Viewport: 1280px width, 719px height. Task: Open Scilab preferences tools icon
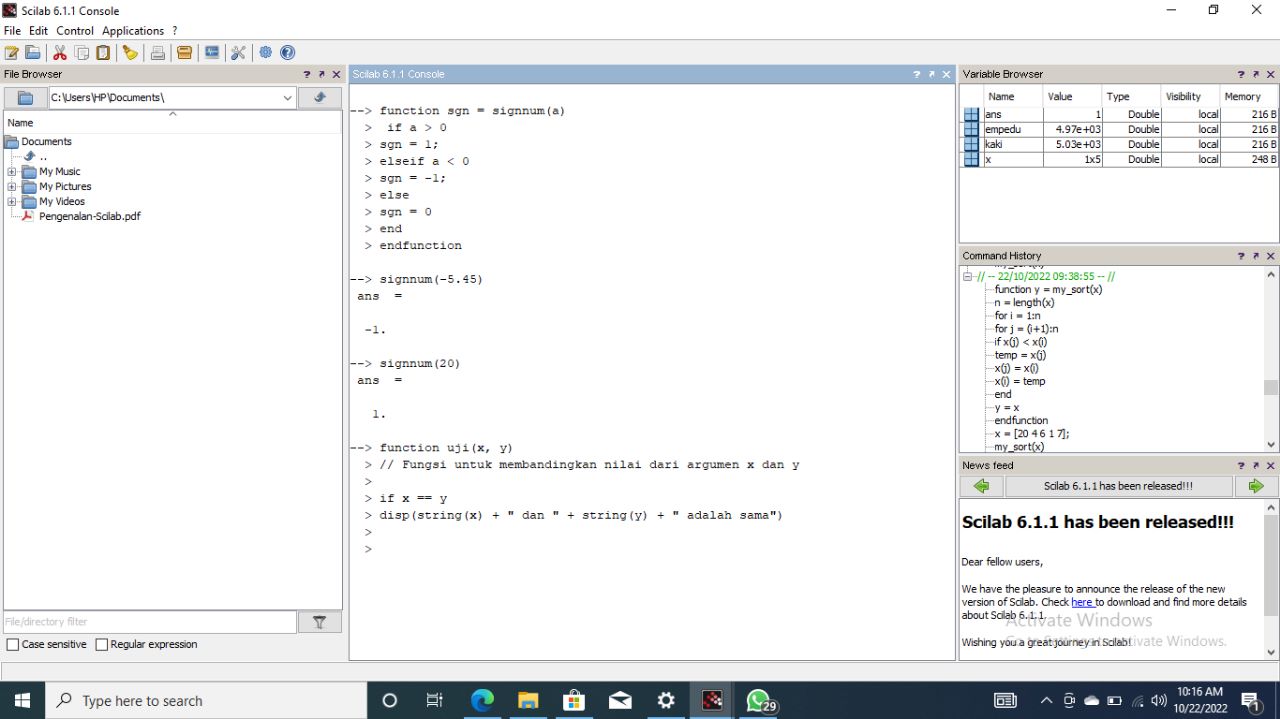238,53
